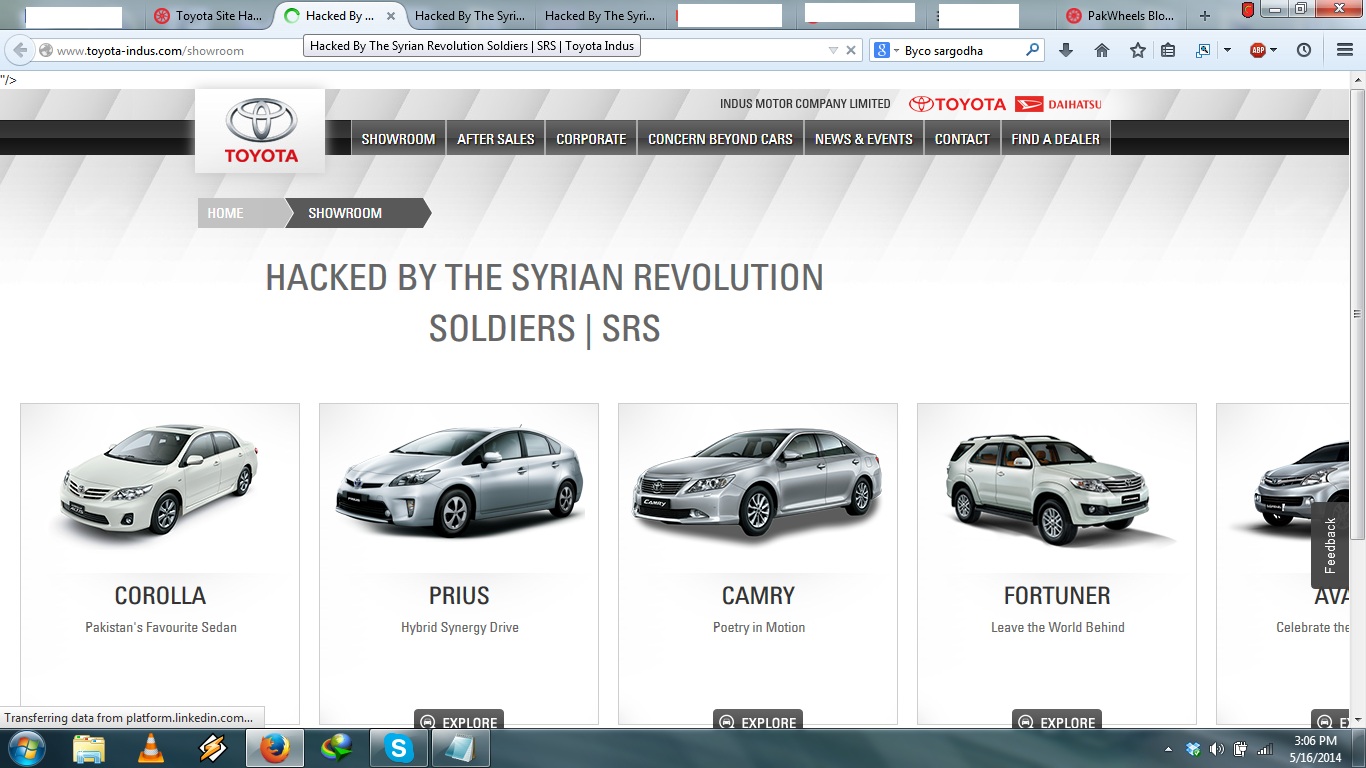Click the red TOYOTA brand logo in header

coord(958,104)
